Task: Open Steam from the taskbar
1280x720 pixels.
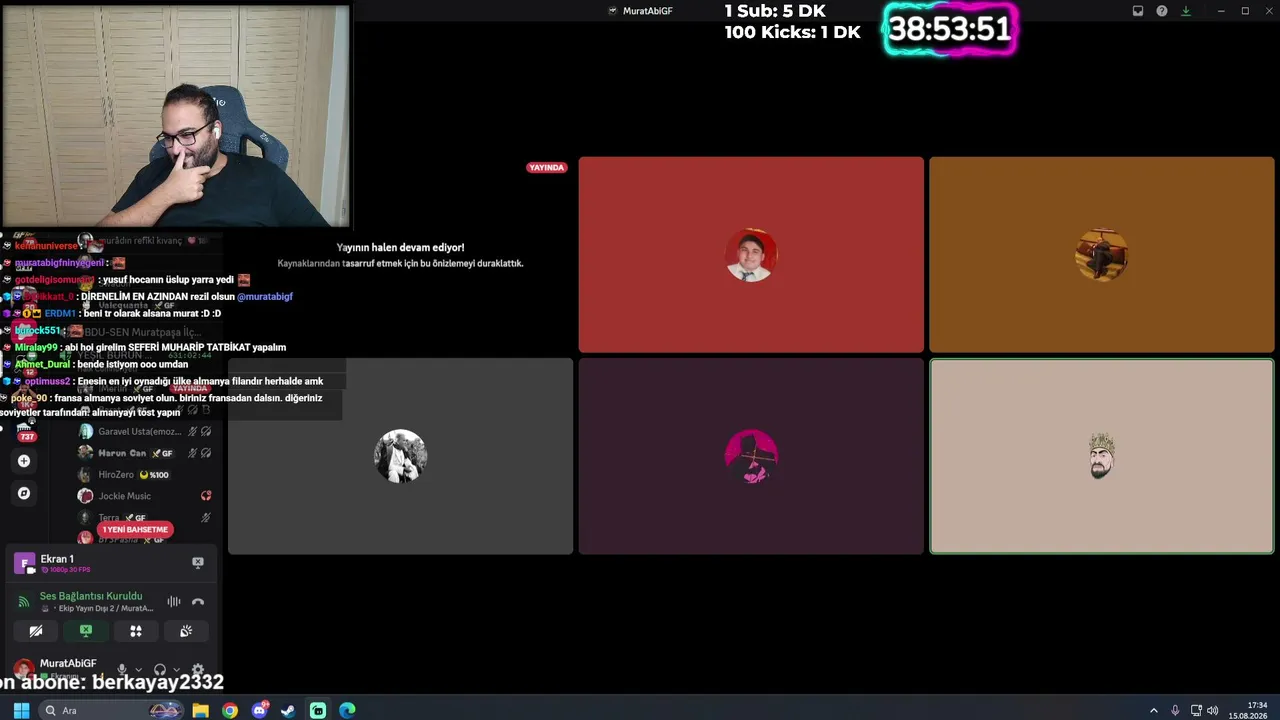Action: (x=288, y=710)
